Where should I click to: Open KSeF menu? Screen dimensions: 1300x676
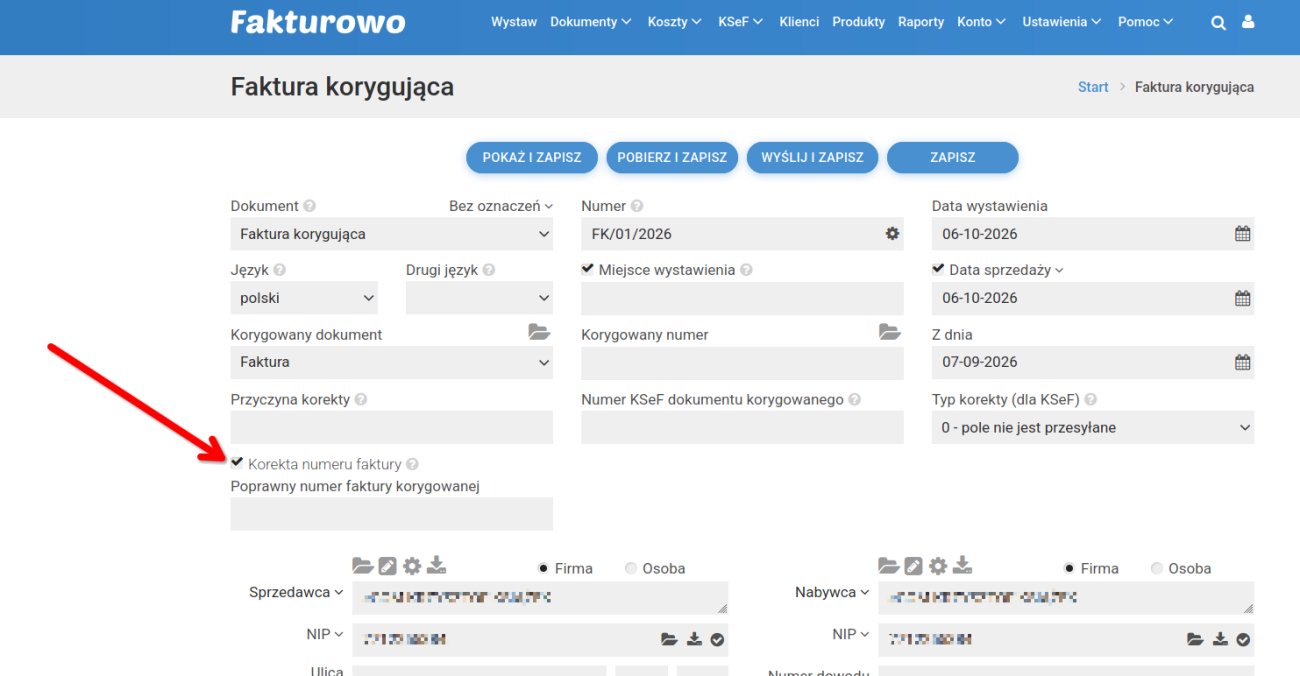coord(741,22)
